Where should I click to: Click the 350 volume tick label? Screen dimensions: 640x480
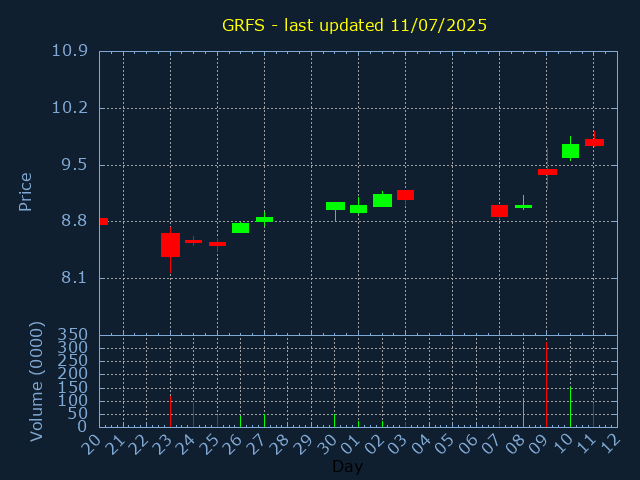(x=73, y=336)
